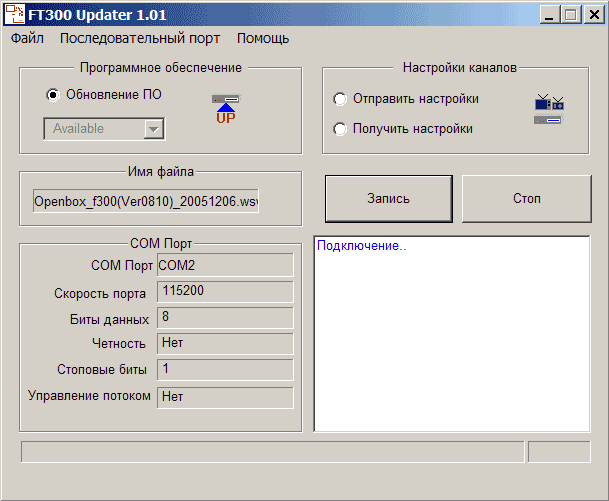
Task: Click the Биты данных value 8
Action: pos(225,317)
